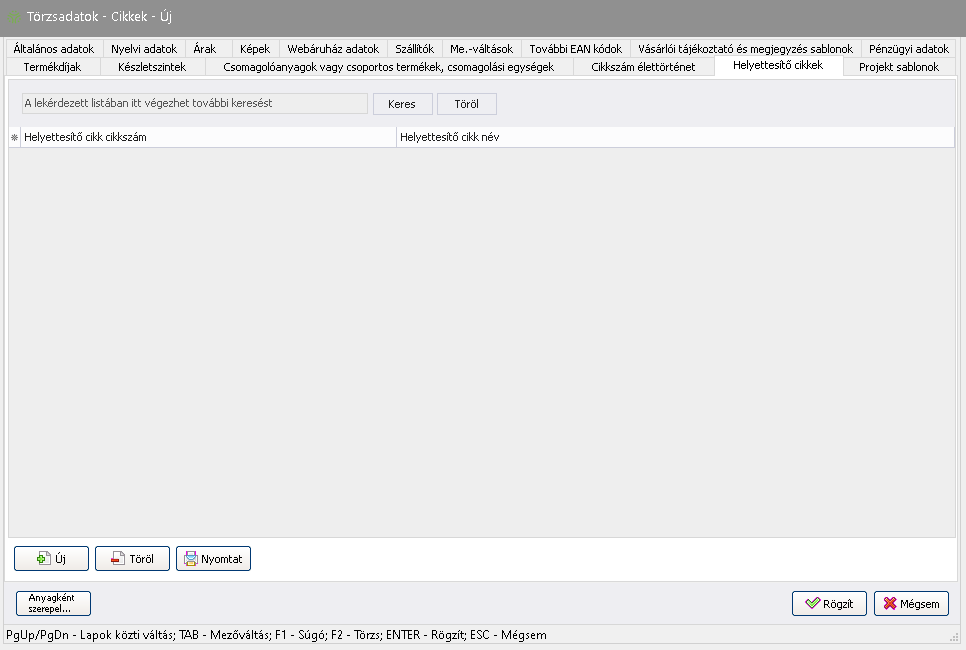Screen dimensions: 966x650
Task: Click the asterisk row selector in grid header
Action: pos(14,137)
